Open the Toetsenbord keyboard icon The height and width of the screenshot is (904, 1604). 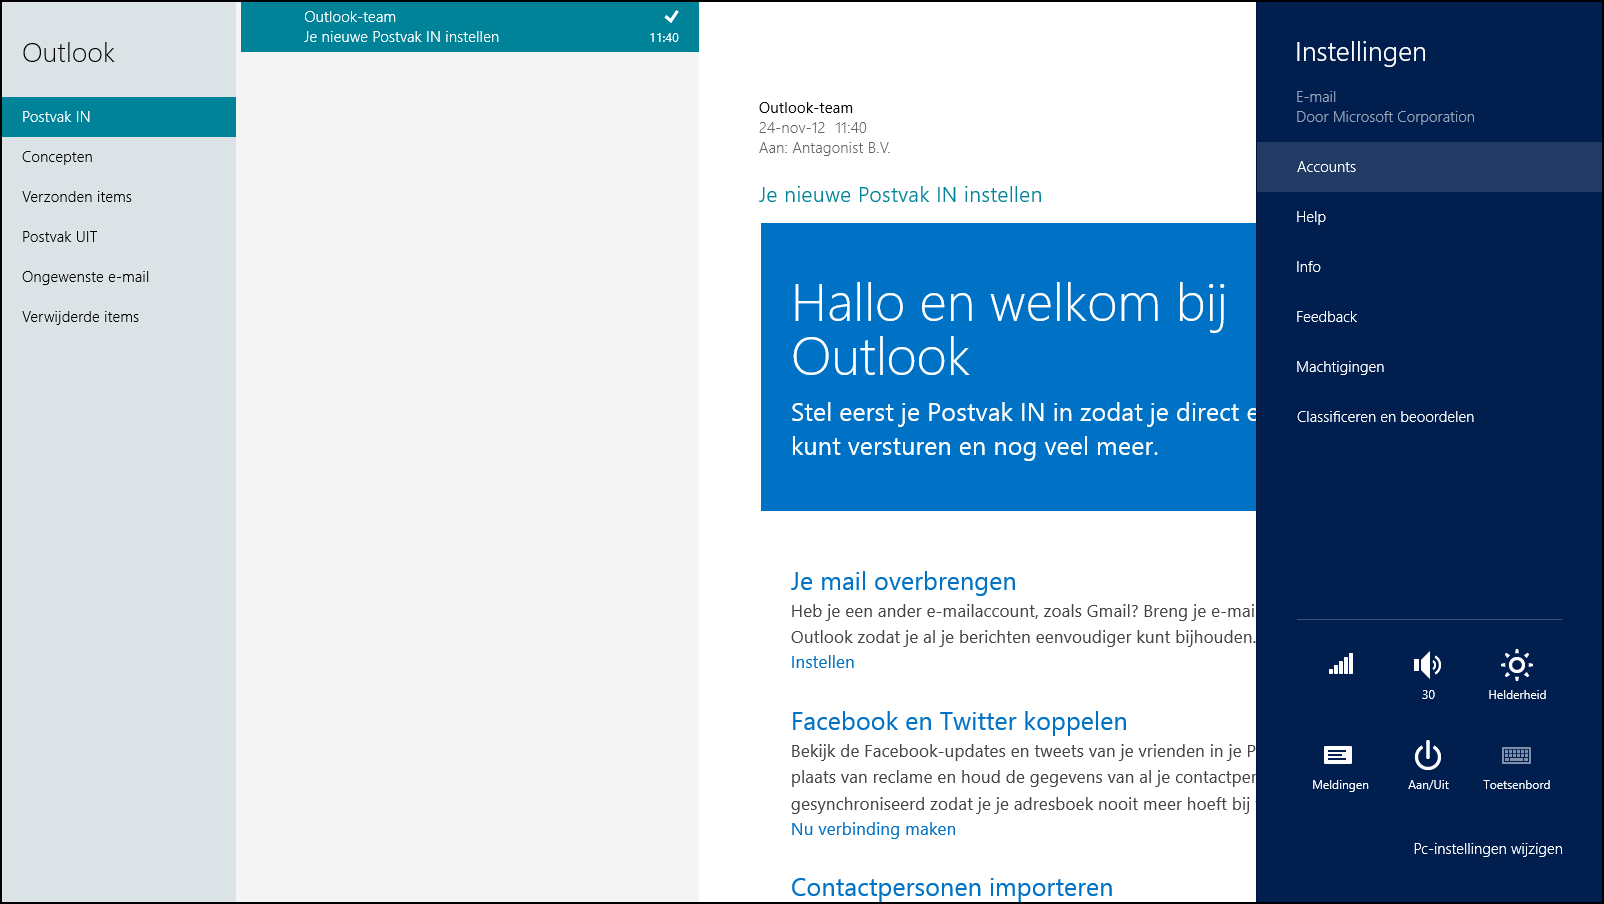click(x=1517, y=755)
